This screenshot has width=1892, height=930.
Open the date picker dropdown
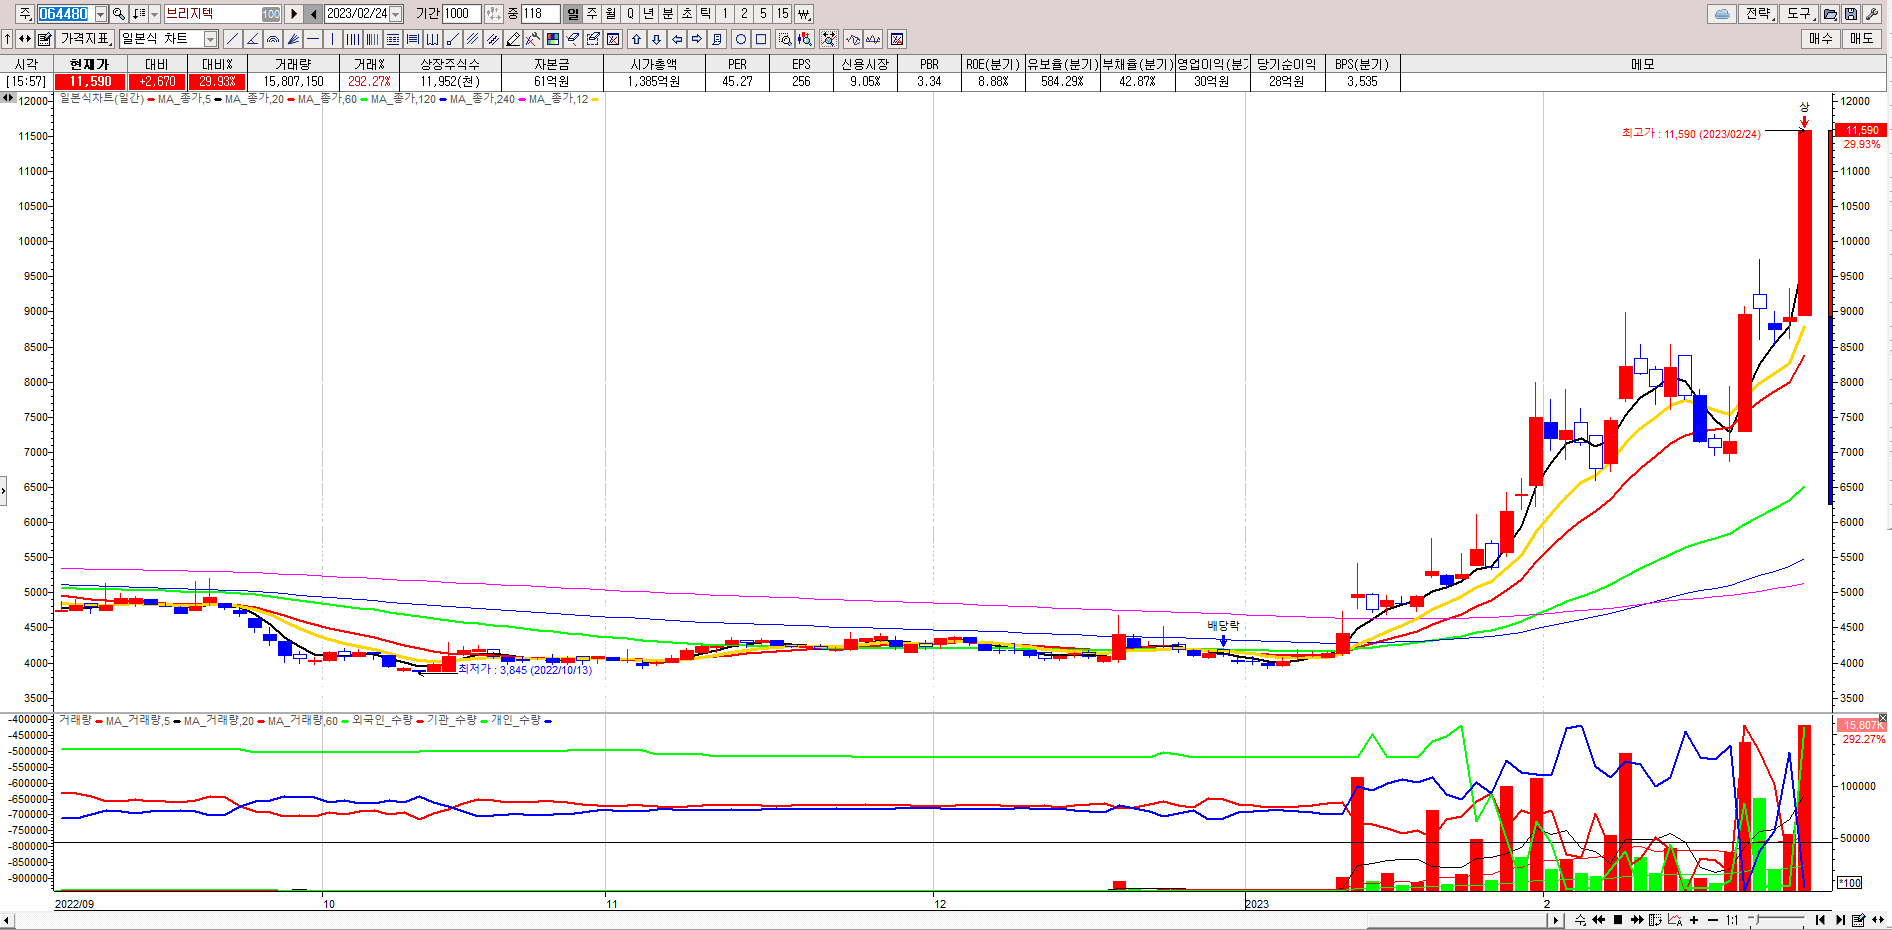[x=396, y=14]
